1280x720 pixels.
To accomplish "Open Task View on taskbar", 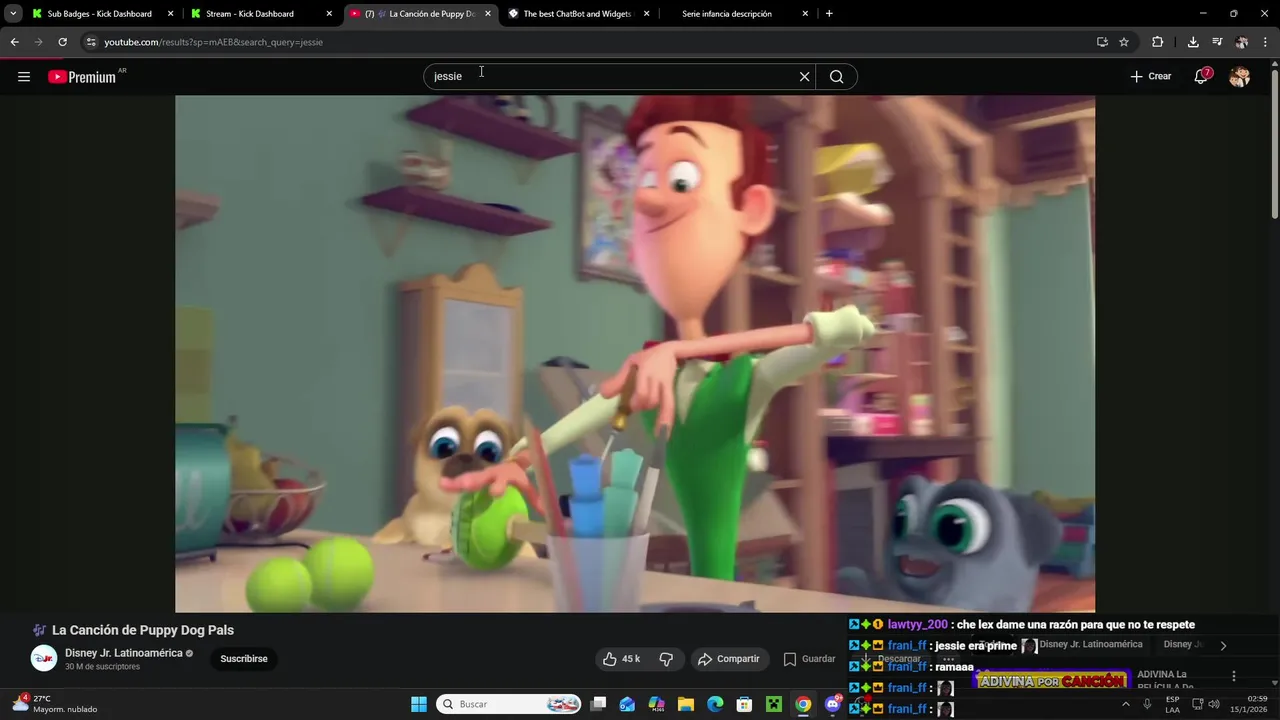I will [598, 704].
